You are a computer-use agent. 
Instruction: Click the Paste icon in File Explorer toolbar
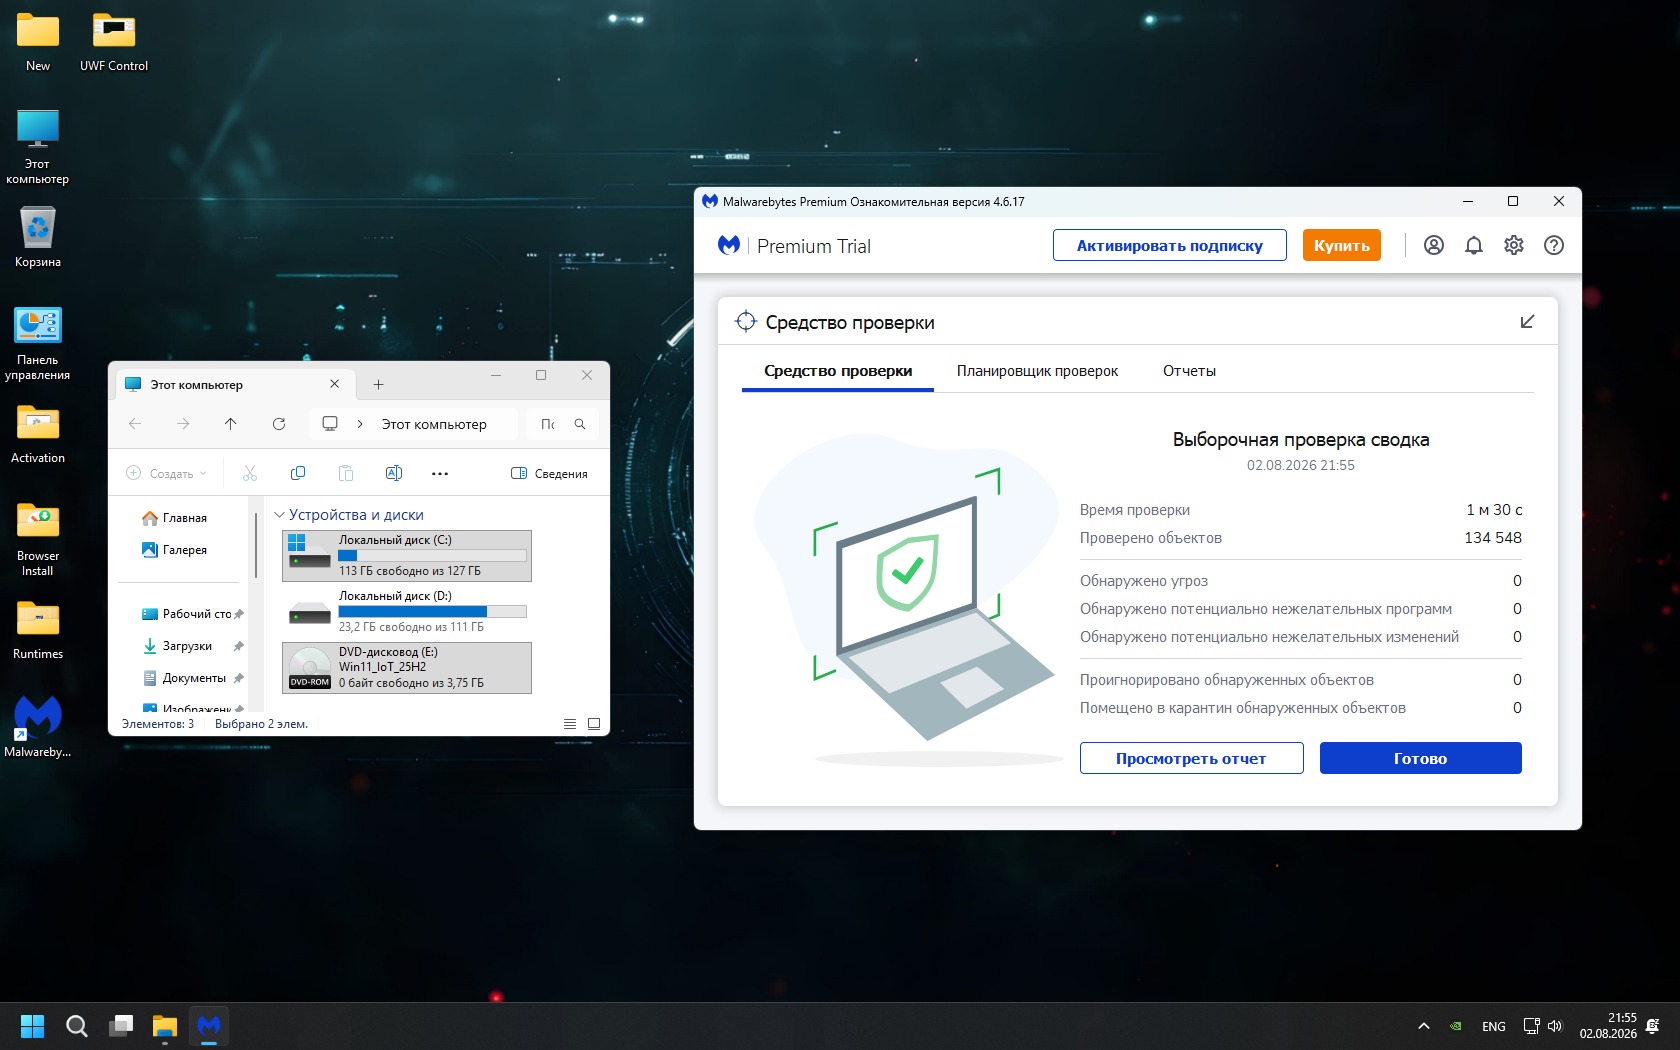[346, 474]
